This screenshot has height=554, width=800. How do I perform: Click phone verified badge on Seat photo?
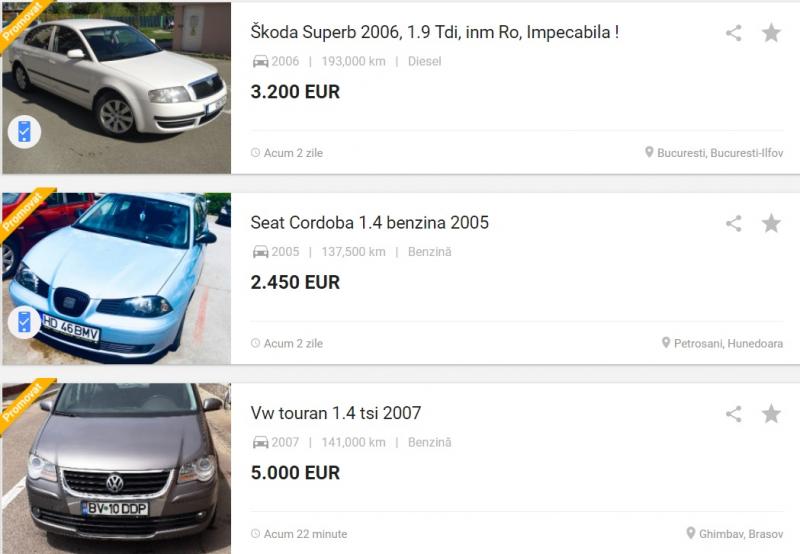[x=24, y=322]
